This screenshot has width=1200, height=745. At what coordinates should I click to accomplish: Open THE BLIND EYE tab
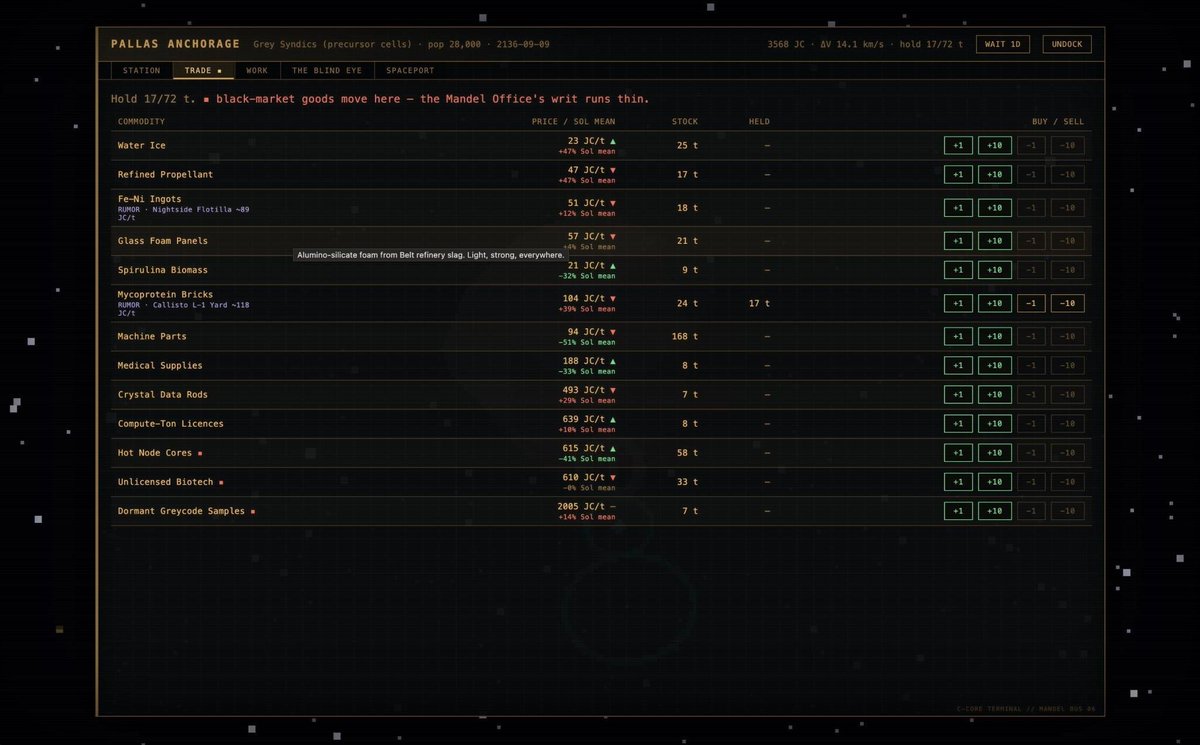tap(327, 71)
